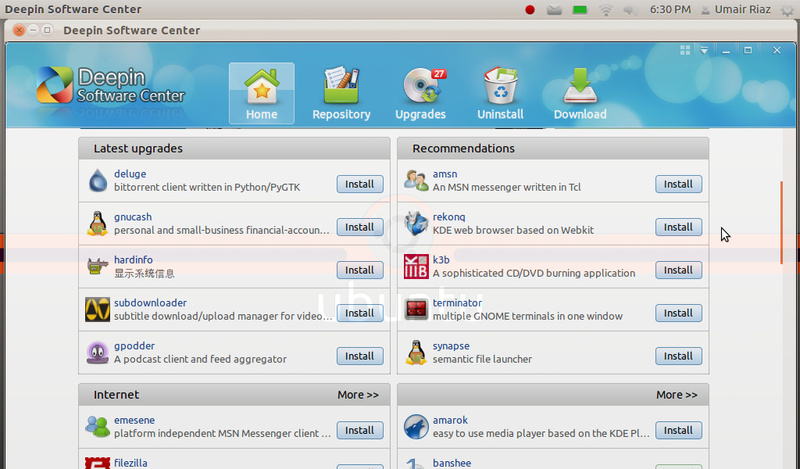Click the filezilla red icon
Image resolution: width=800 pixels, height=469 pixels.
(x=97, y=463)
